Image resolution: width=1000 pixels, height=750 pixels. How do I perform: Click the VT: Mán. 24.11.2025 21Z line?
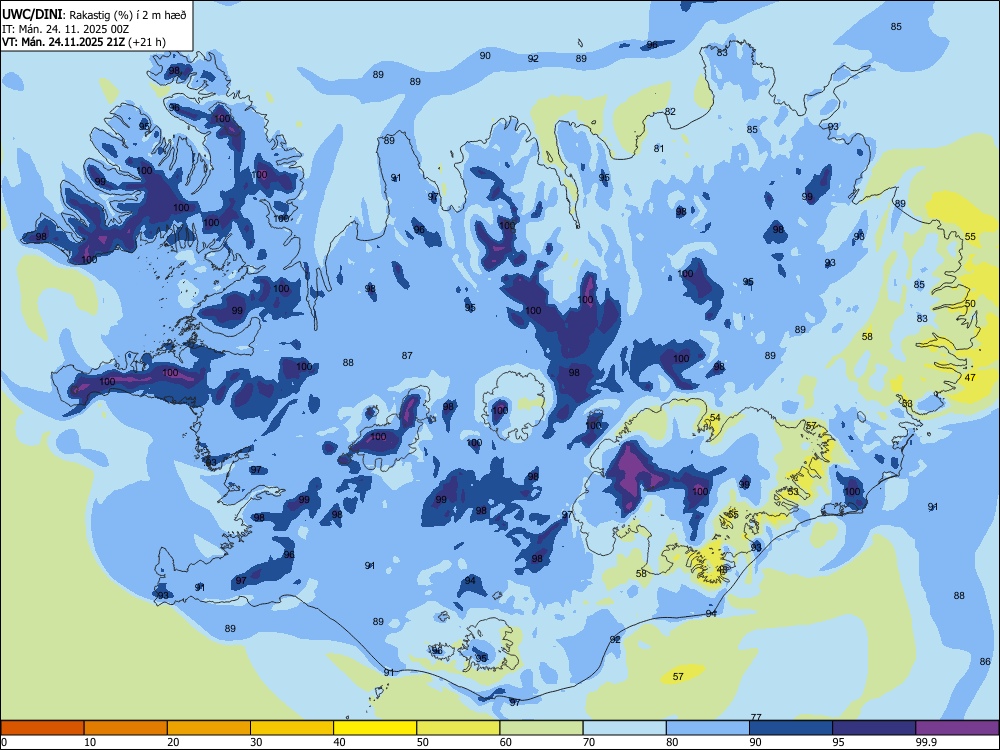tap(84, 42)
